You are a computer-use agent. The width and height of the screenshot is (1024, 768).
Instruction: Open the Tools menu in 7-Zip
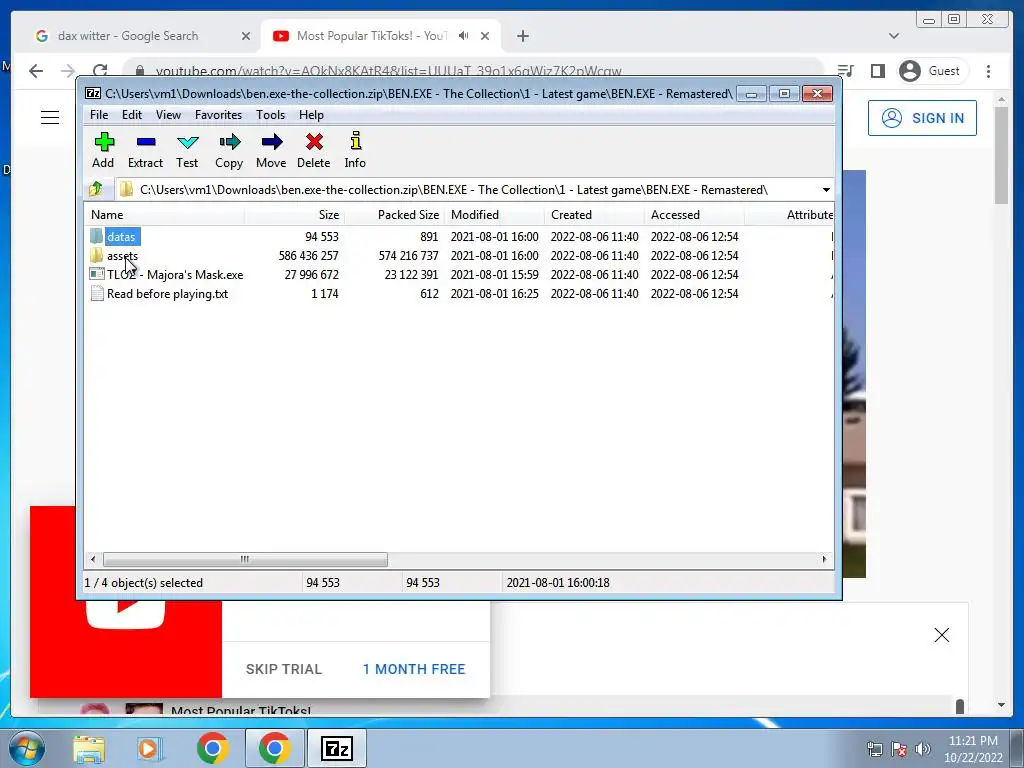pos(270,115)
